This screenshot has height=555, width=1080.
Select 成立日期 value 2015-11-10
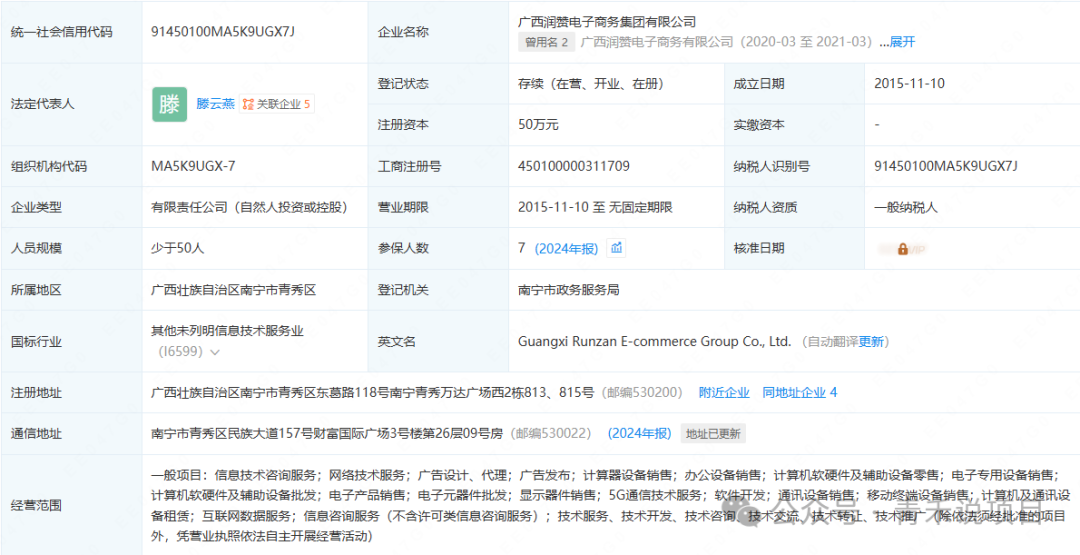909,84
